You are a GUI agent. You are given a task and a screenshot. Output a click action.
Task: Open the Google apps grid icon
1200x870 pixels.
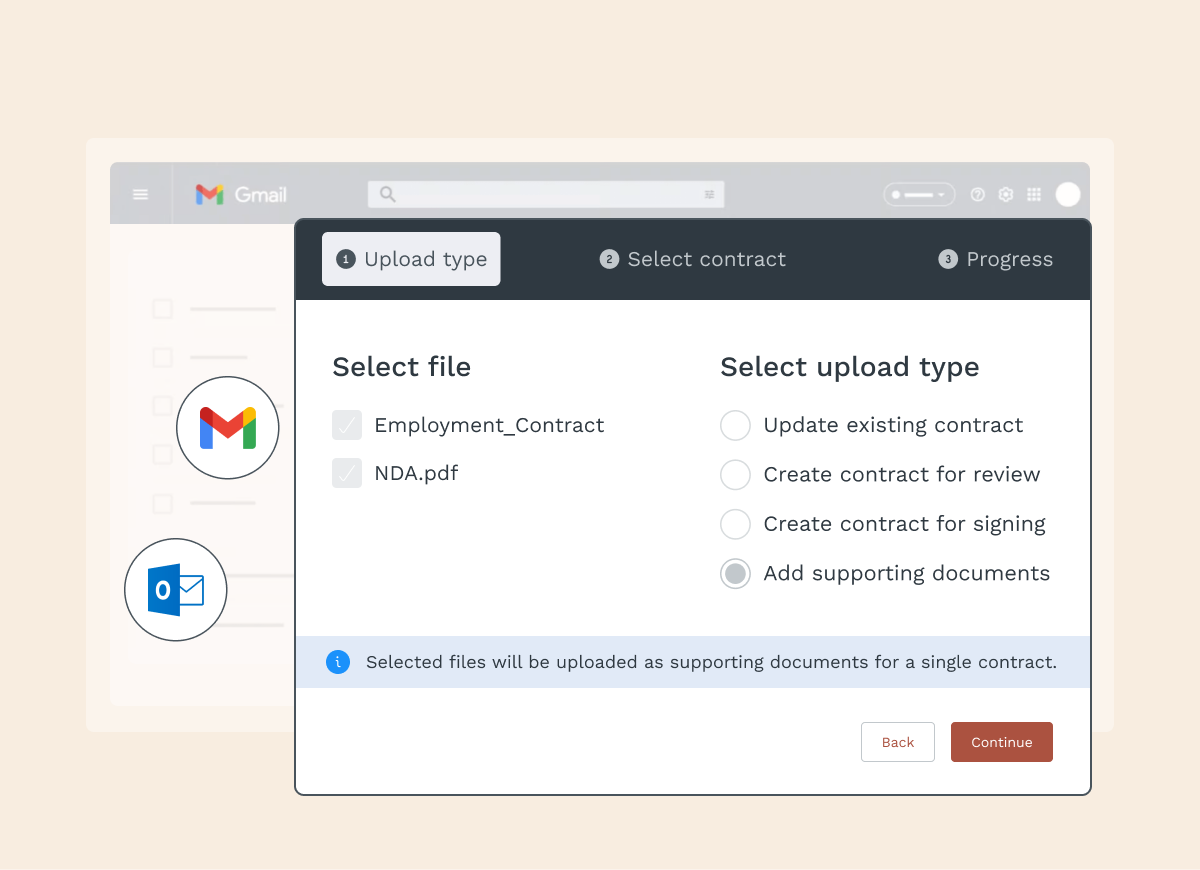[1034, 194]
